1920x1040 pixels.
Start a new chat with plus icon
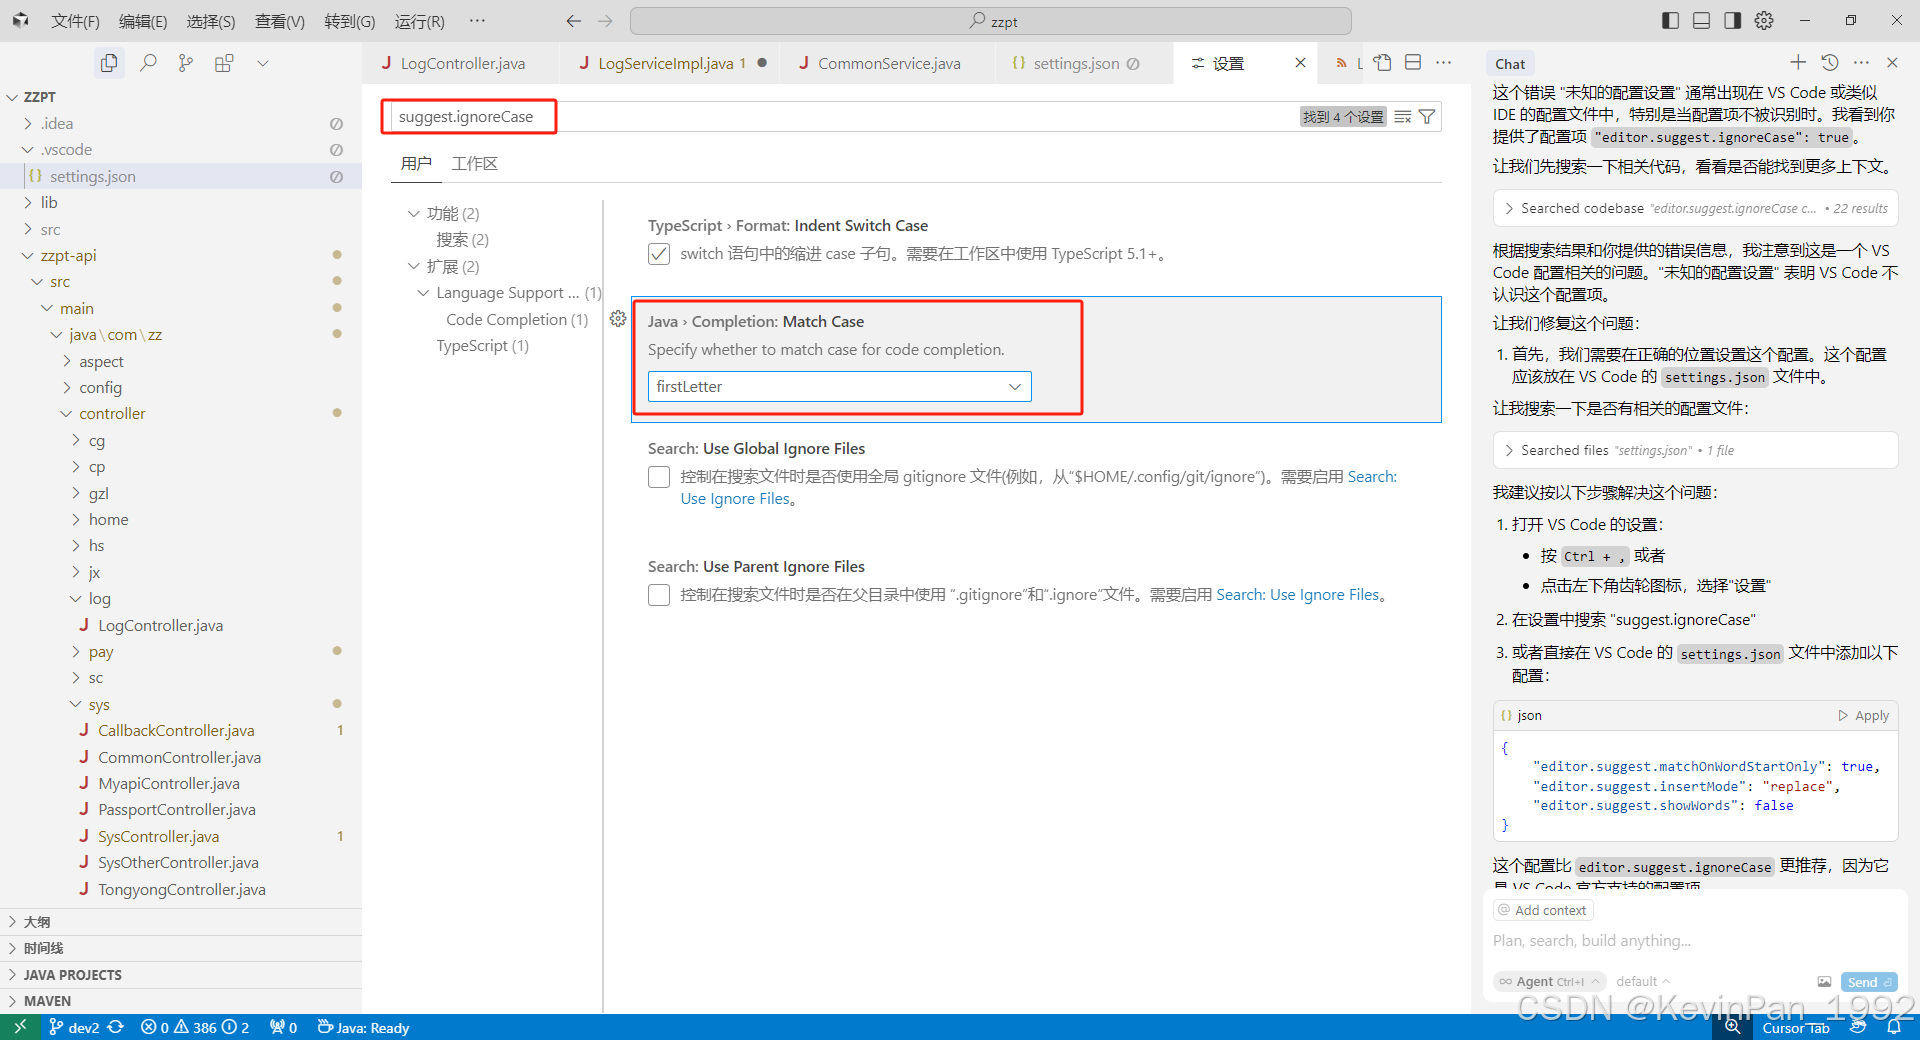(x=1798, y=63)
